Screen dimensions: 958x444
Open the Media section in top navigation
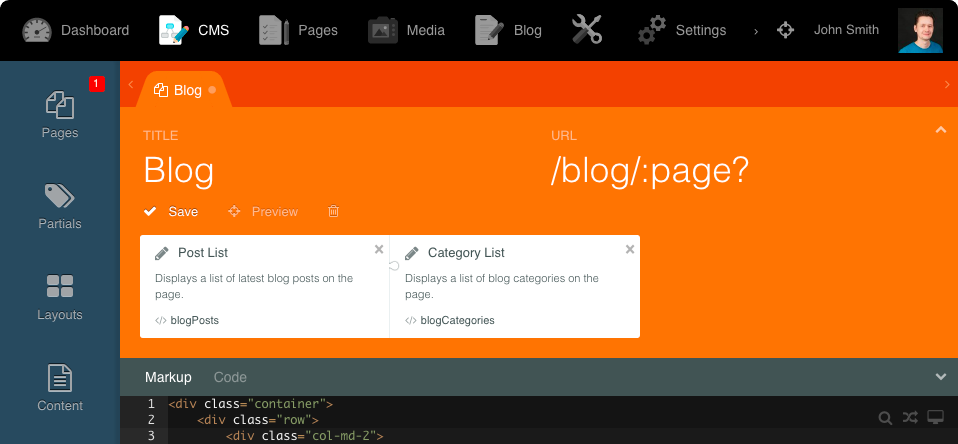[x=406, y=30]
